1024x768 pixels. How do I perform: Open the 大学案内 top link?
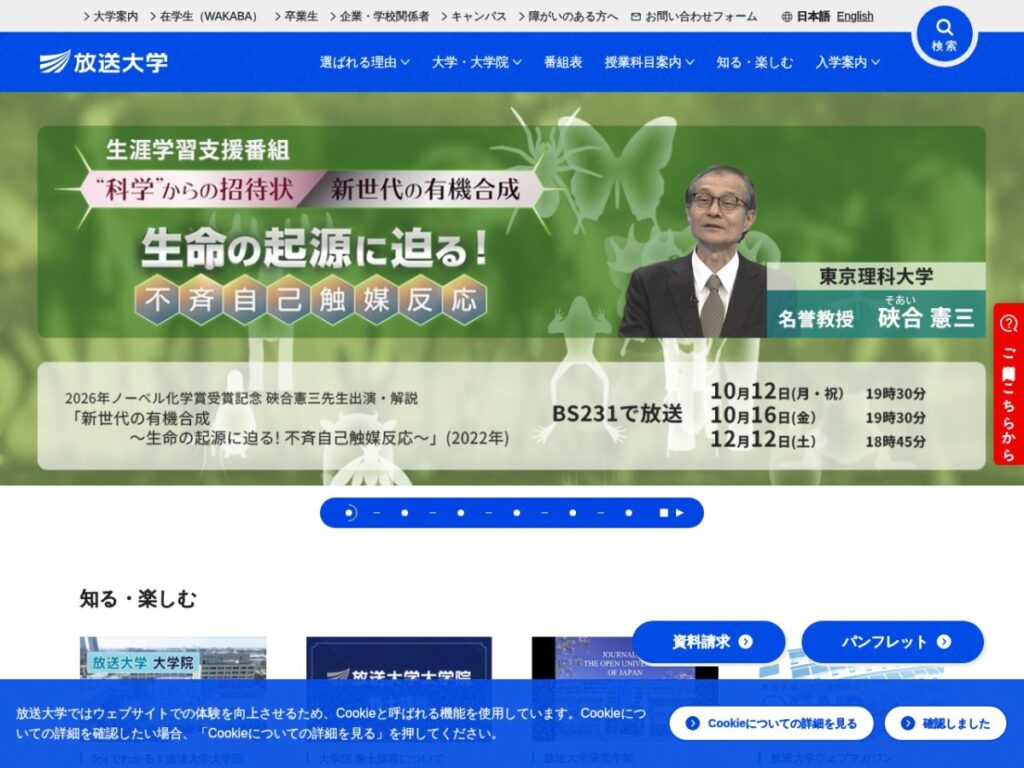(x=111, y=17)
